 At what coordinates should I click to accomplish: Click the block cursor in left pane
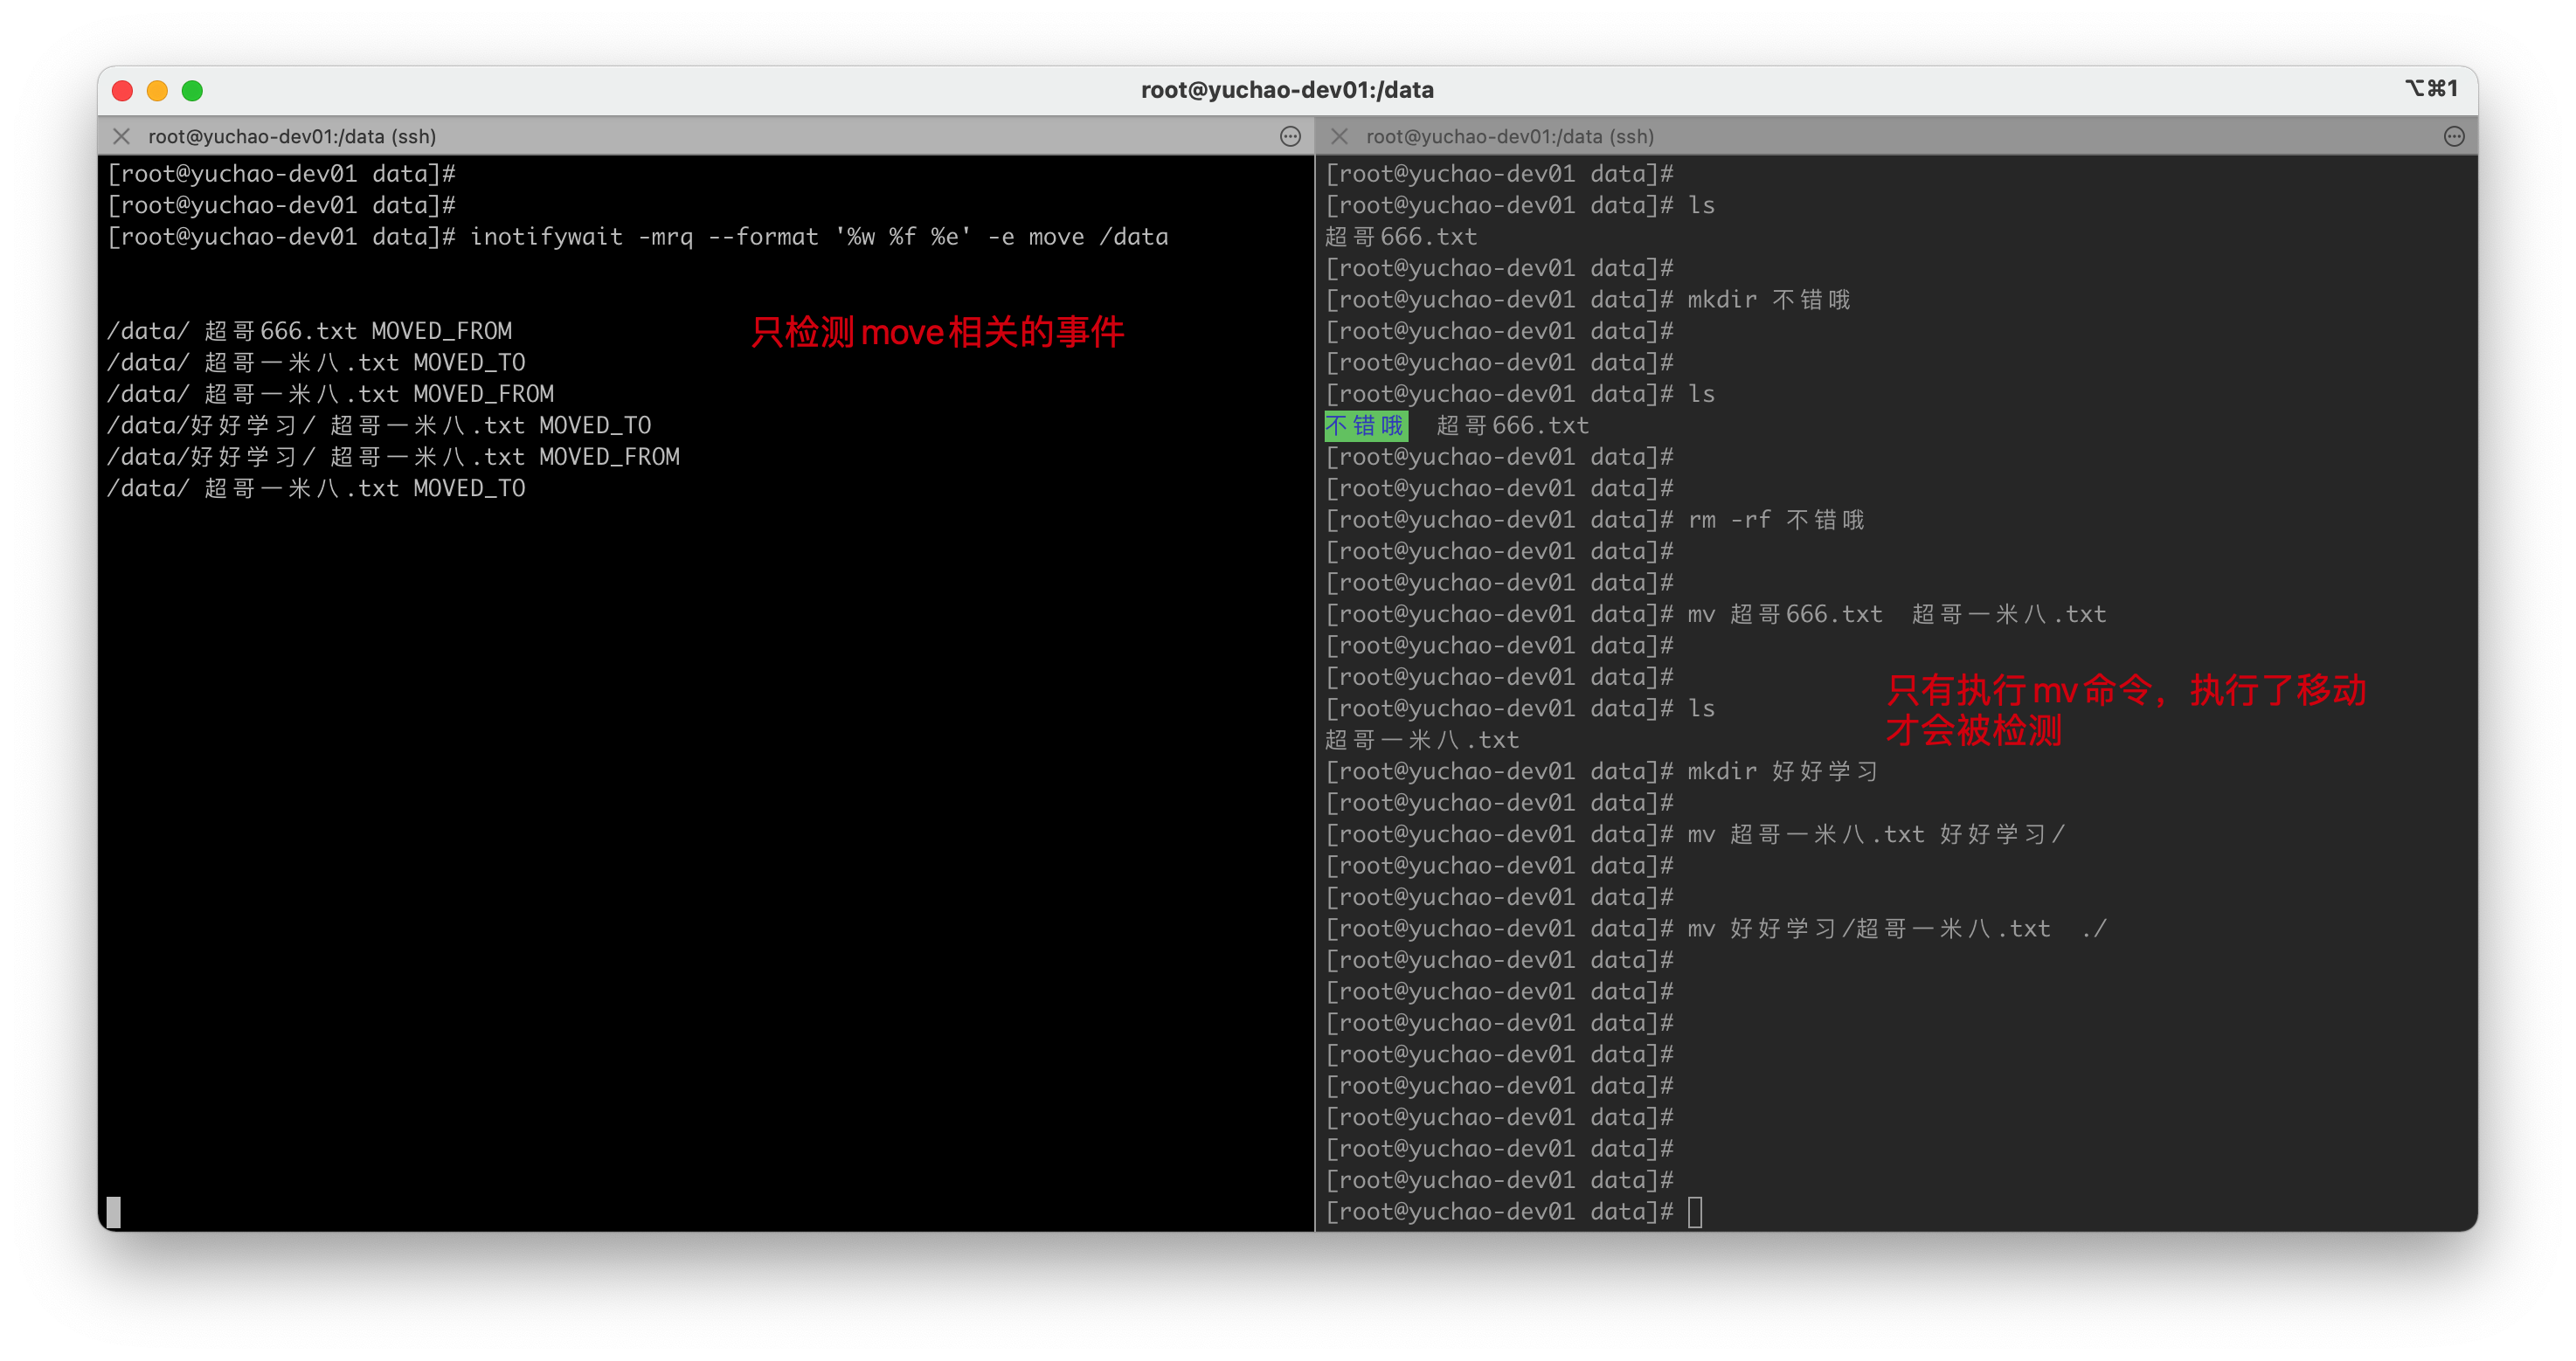(x=114, y=1212)
